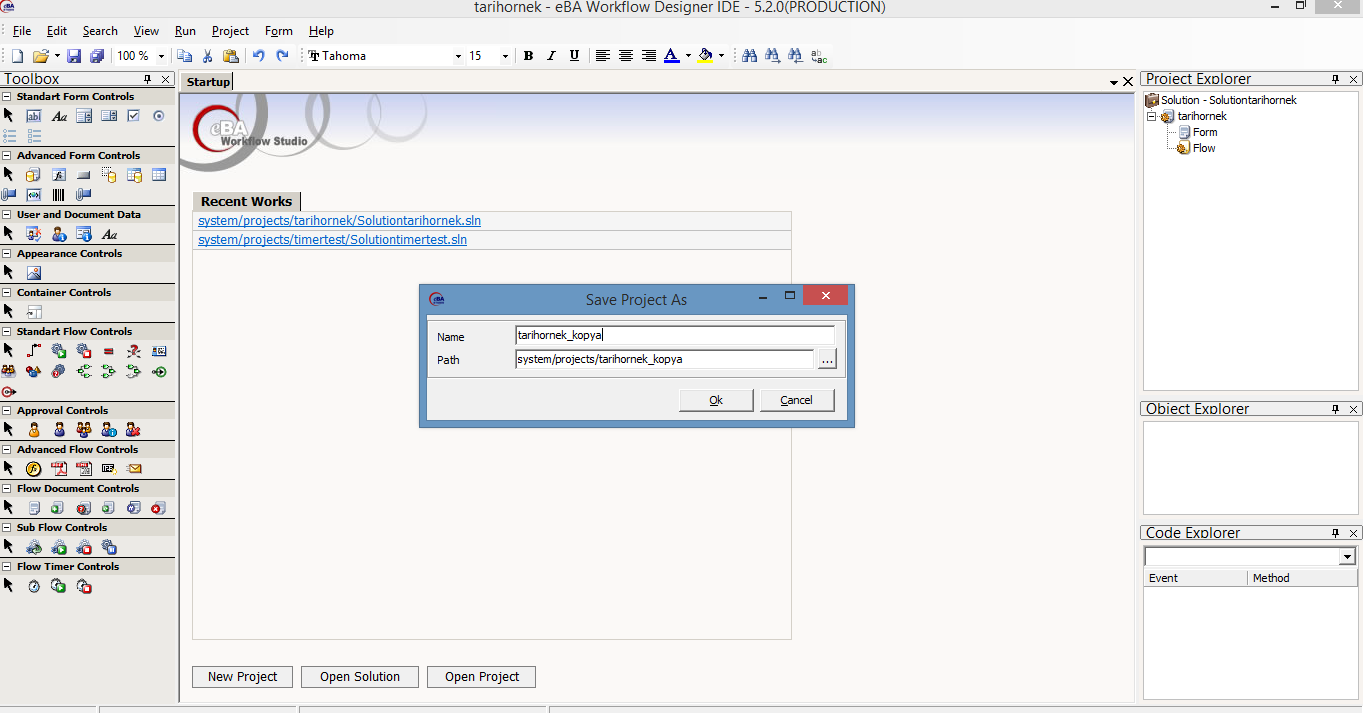This screenshot has height=713, width=1363.
Task: Switch to the Startup tab
Action: point(208,81)
